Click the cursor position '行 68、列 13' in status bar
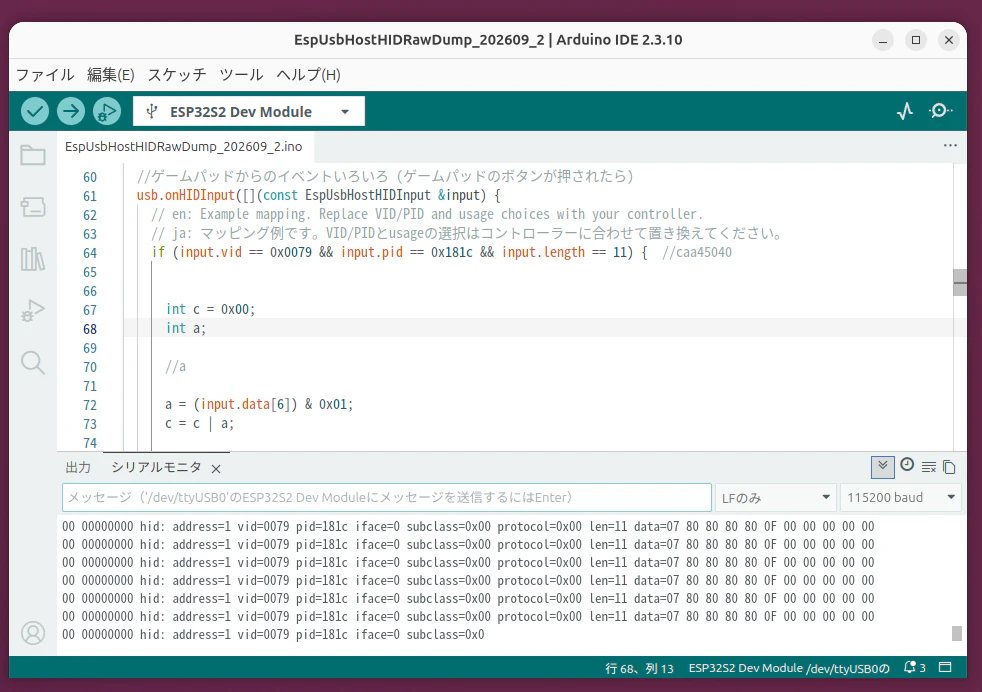This screenshot has height=692, width=982. (x=639, y=668)
